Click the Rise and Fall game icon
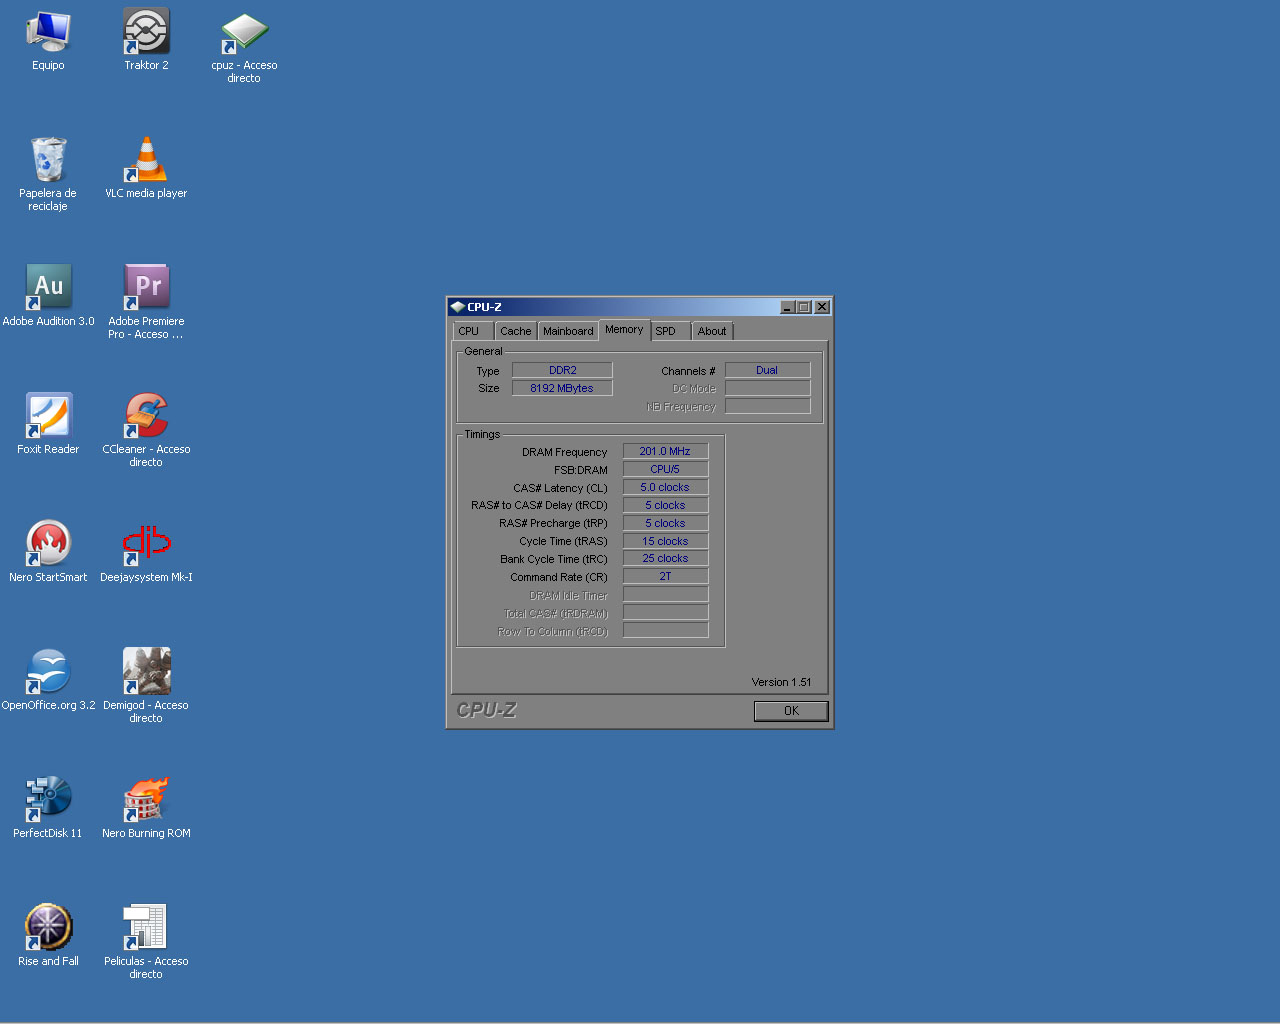This screenshot has height=1024, width=1280. tap(48, 929)
